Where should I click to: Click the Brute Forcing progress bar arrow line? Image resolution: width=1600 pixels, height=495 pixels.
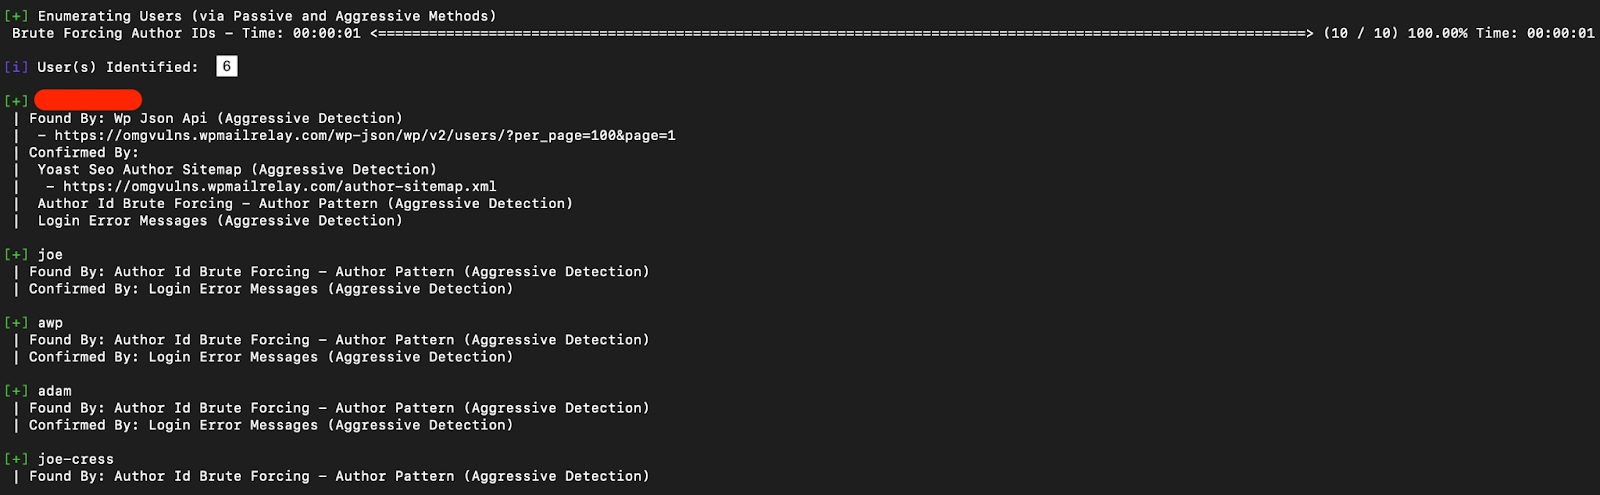pos(842,34)
